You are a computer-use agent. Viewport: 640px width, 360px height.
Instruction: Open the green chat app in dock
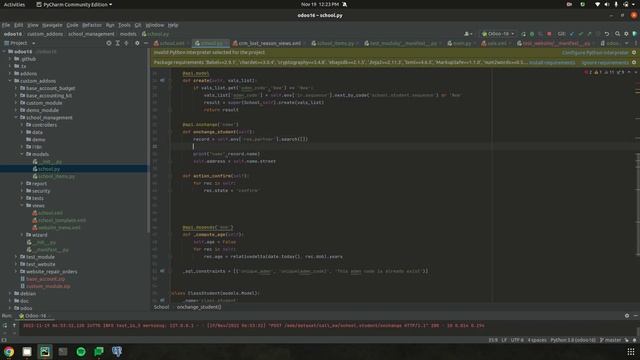click(99, 351)
